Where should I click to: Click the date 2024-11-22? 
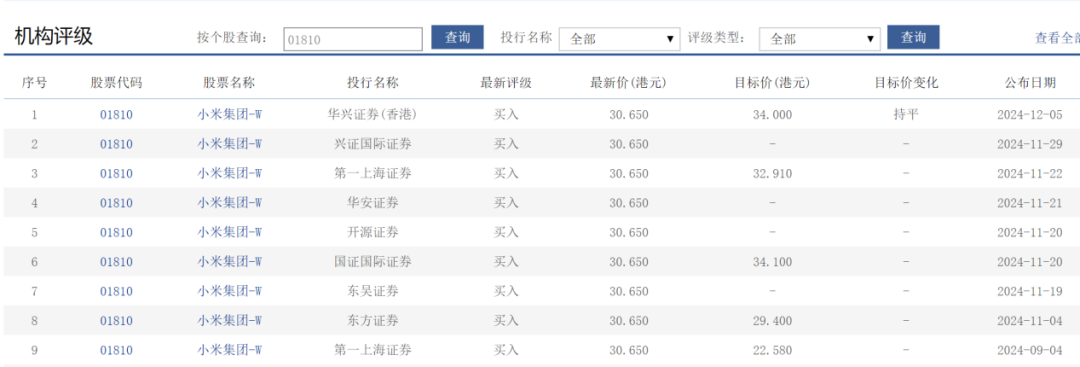(1030, 174)
